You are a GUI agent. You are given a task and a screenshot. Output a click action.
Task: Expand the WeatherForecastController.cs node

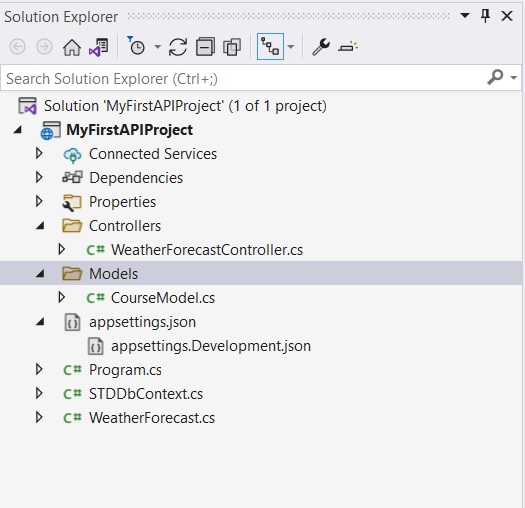click(61, 249)
